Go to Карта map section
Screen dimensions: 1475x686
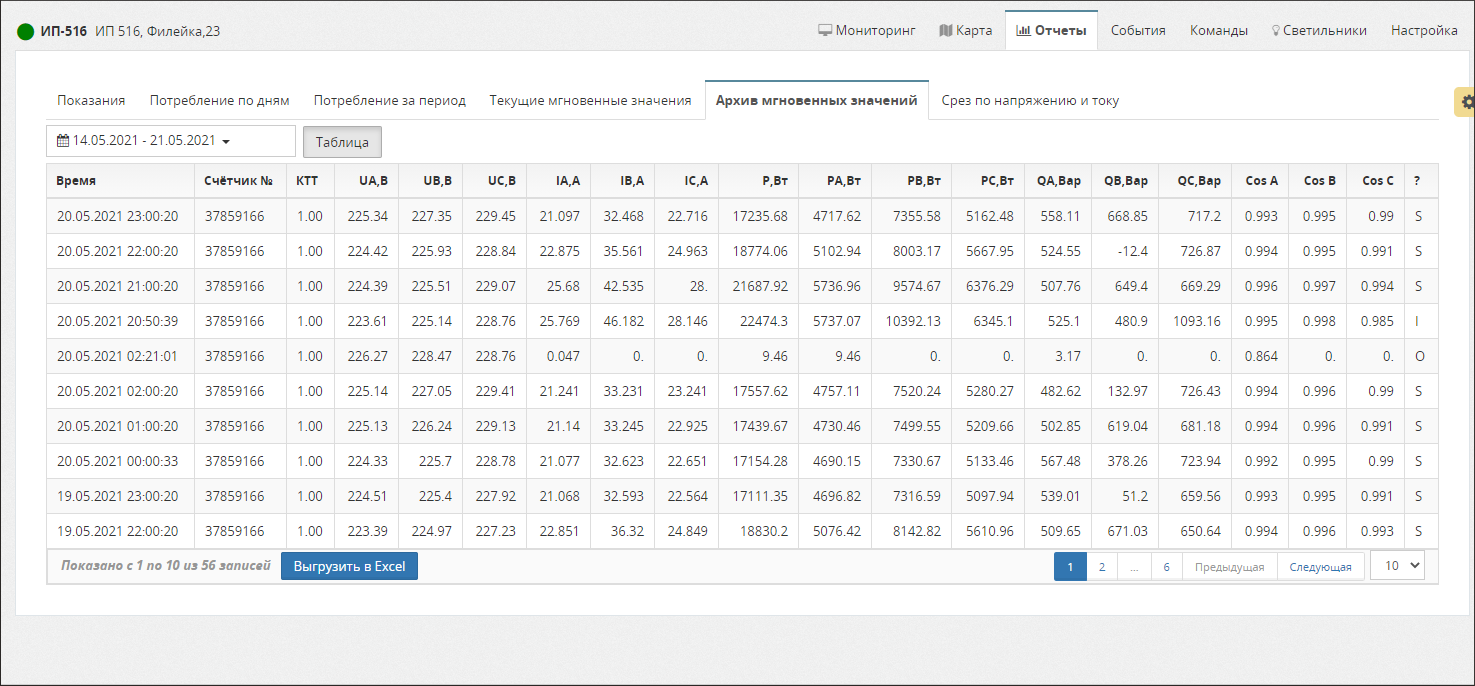(x=966, y=30)
